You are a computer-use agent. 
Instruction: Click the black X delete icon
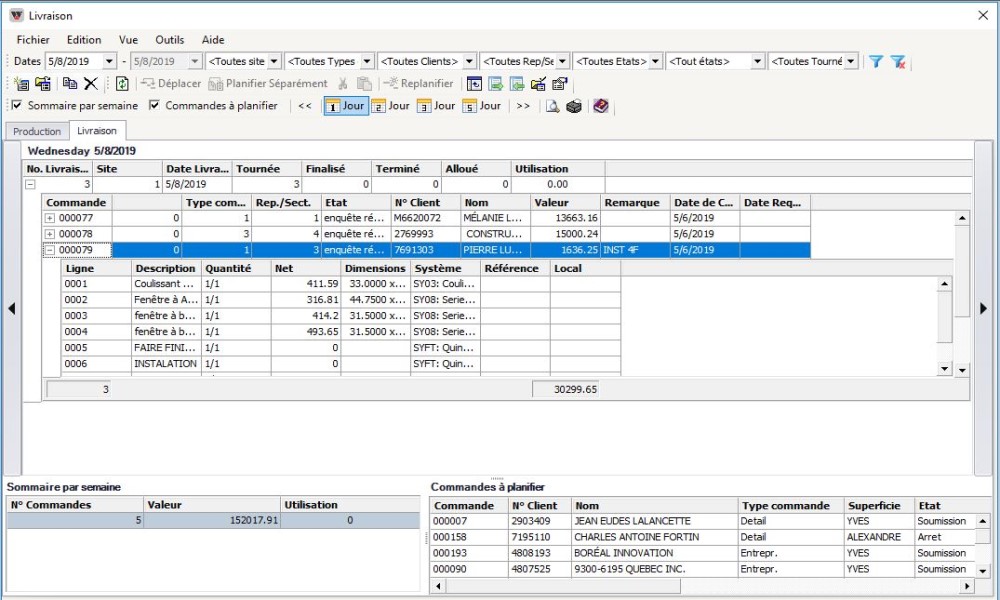(x=91, y=84)
